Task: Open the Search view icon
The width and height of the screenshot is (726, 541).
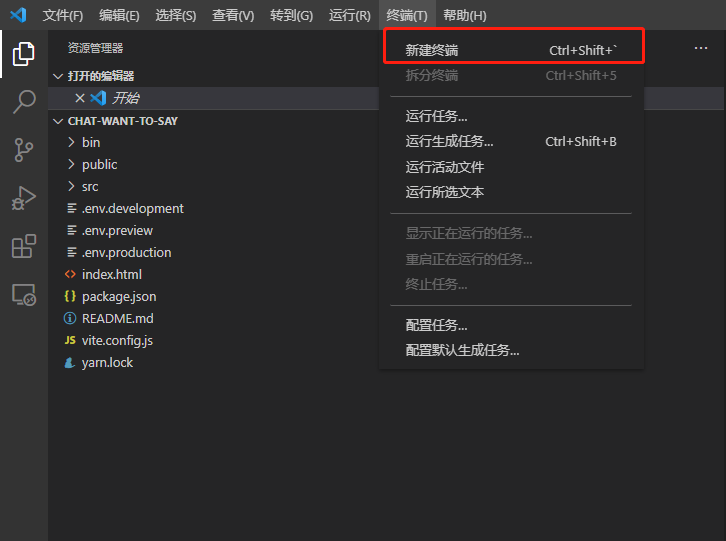Action: coord(24,102)
